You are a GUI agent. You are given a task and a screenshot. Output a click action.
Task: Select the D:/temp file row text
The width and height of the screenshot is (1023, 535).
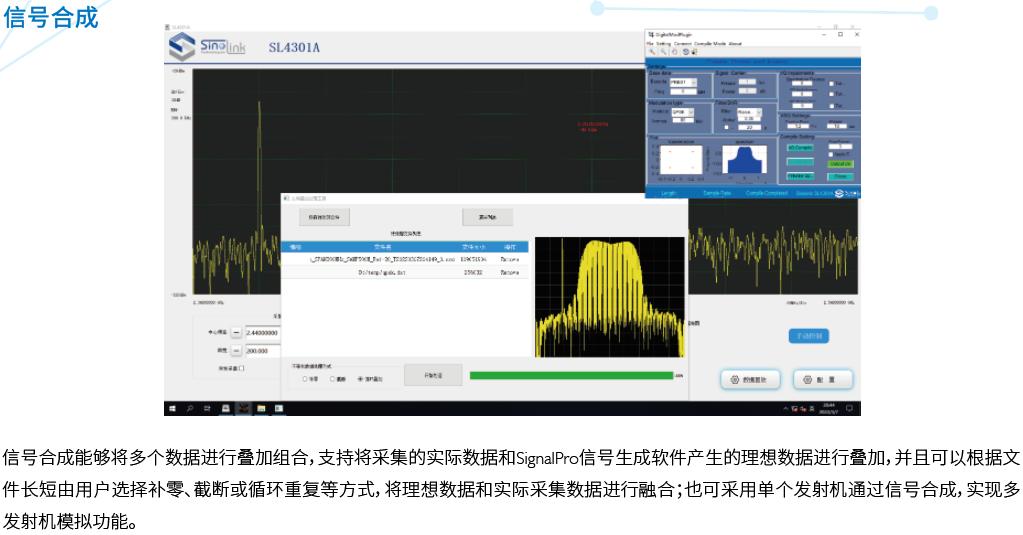(x=382, y=272)
